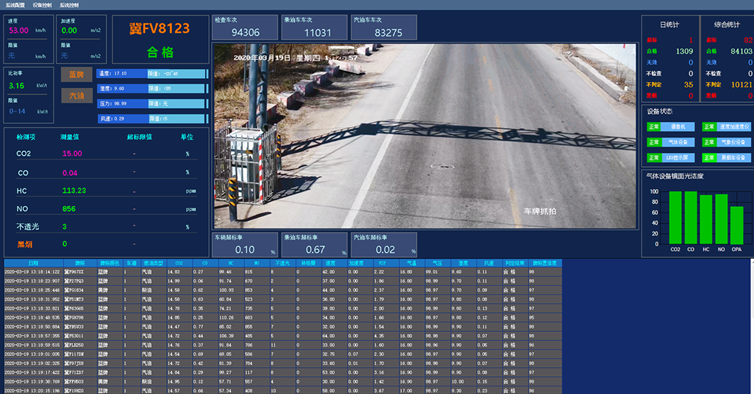Click the CO2 green bar in cleanliness chart
This screenshot has height=394, width=754.
675,217
